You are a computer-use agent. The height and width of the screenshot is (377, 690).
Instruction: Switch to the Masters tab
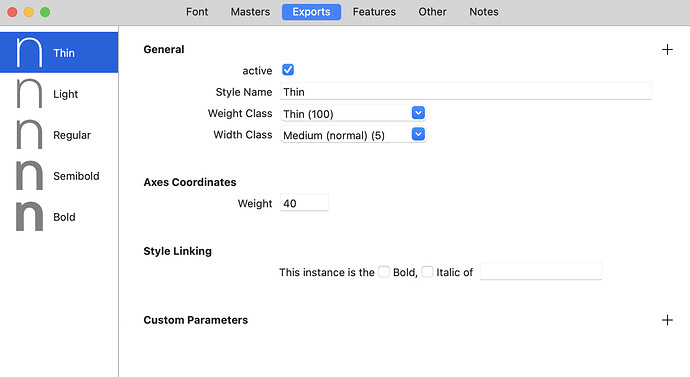click(x=250, y=12)
